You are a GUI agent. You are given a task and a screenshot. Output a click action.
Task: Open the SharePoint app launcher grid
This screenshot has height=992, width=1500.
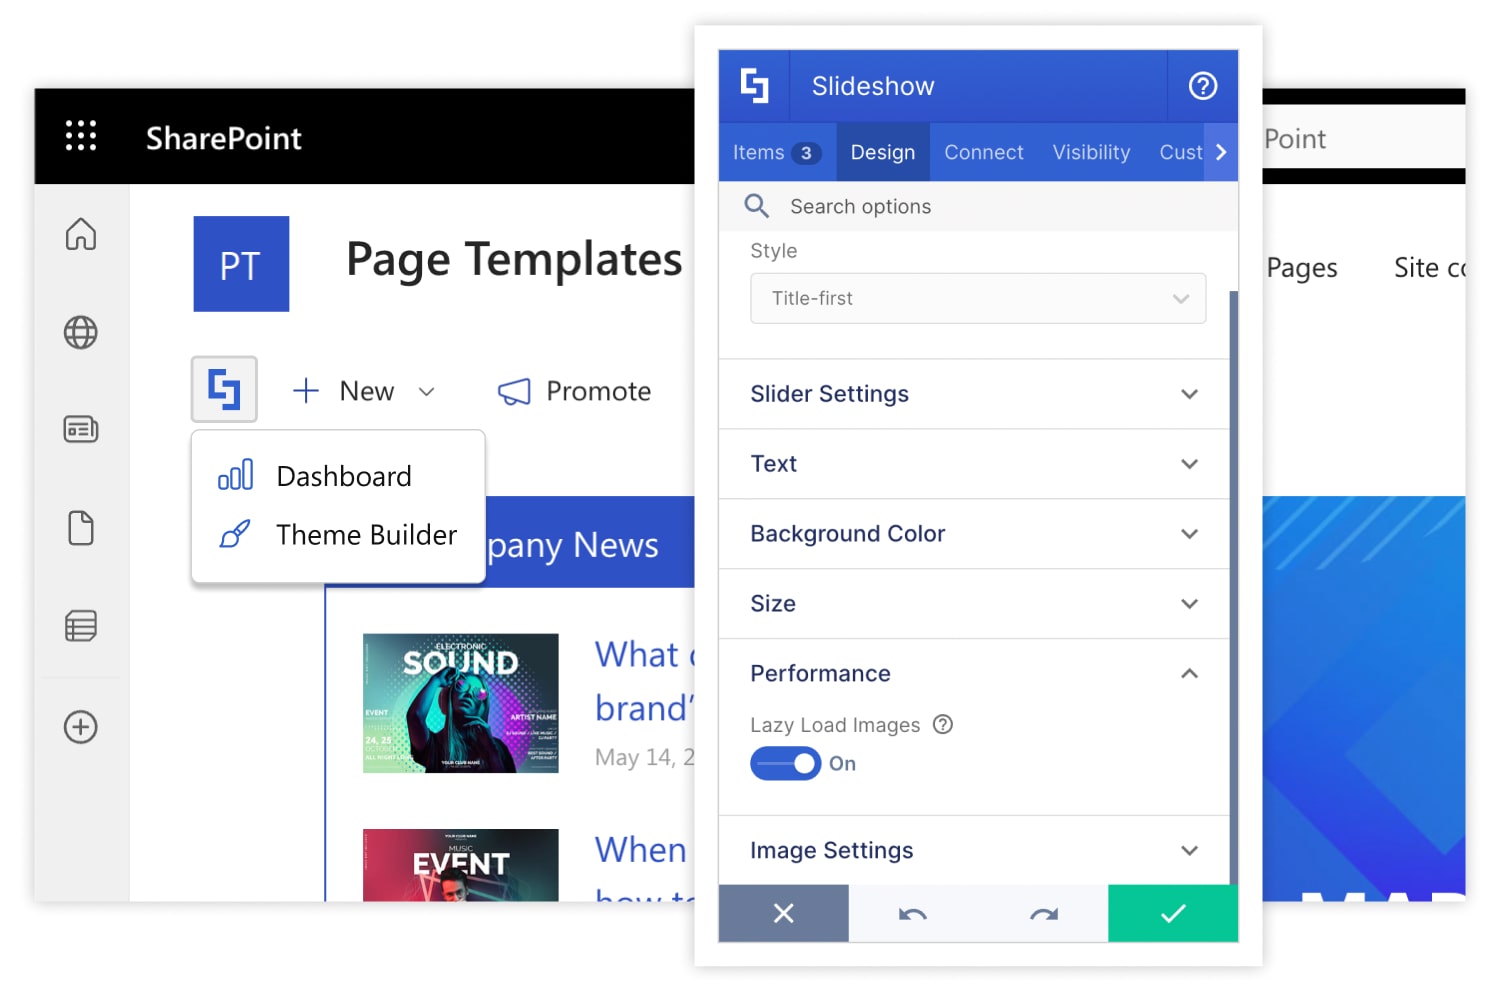81,135
